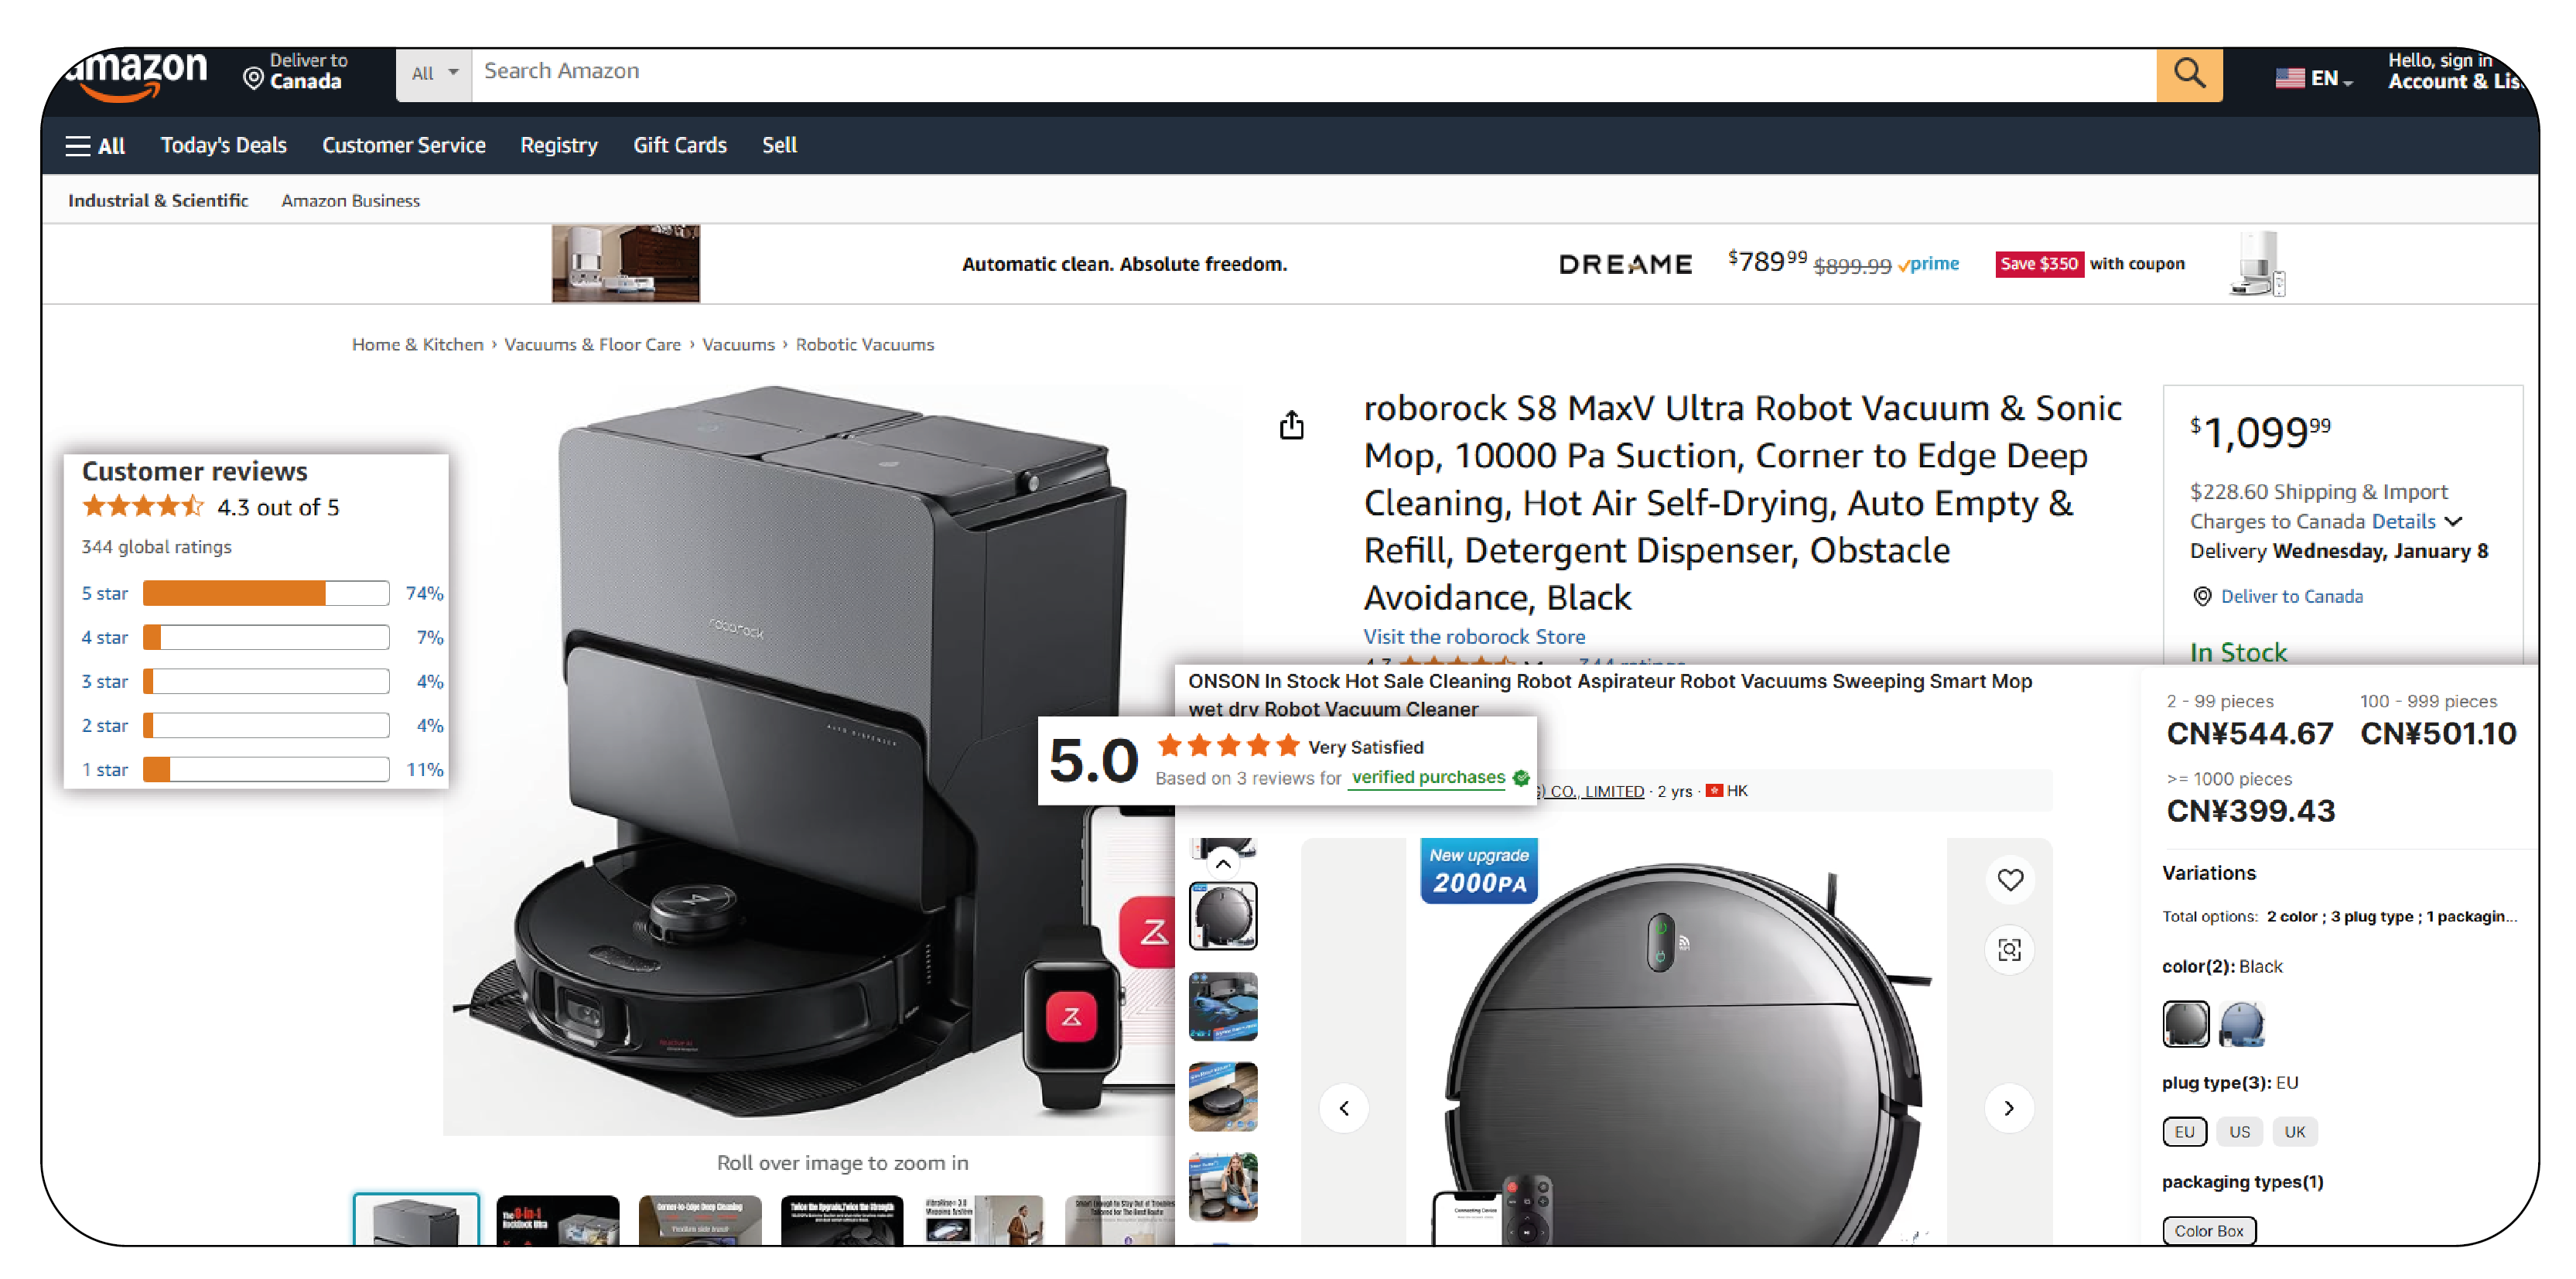Screen dimensions: 2576x1279
Task: Click the image search scan icon
Action: [x=2010, y=949]
